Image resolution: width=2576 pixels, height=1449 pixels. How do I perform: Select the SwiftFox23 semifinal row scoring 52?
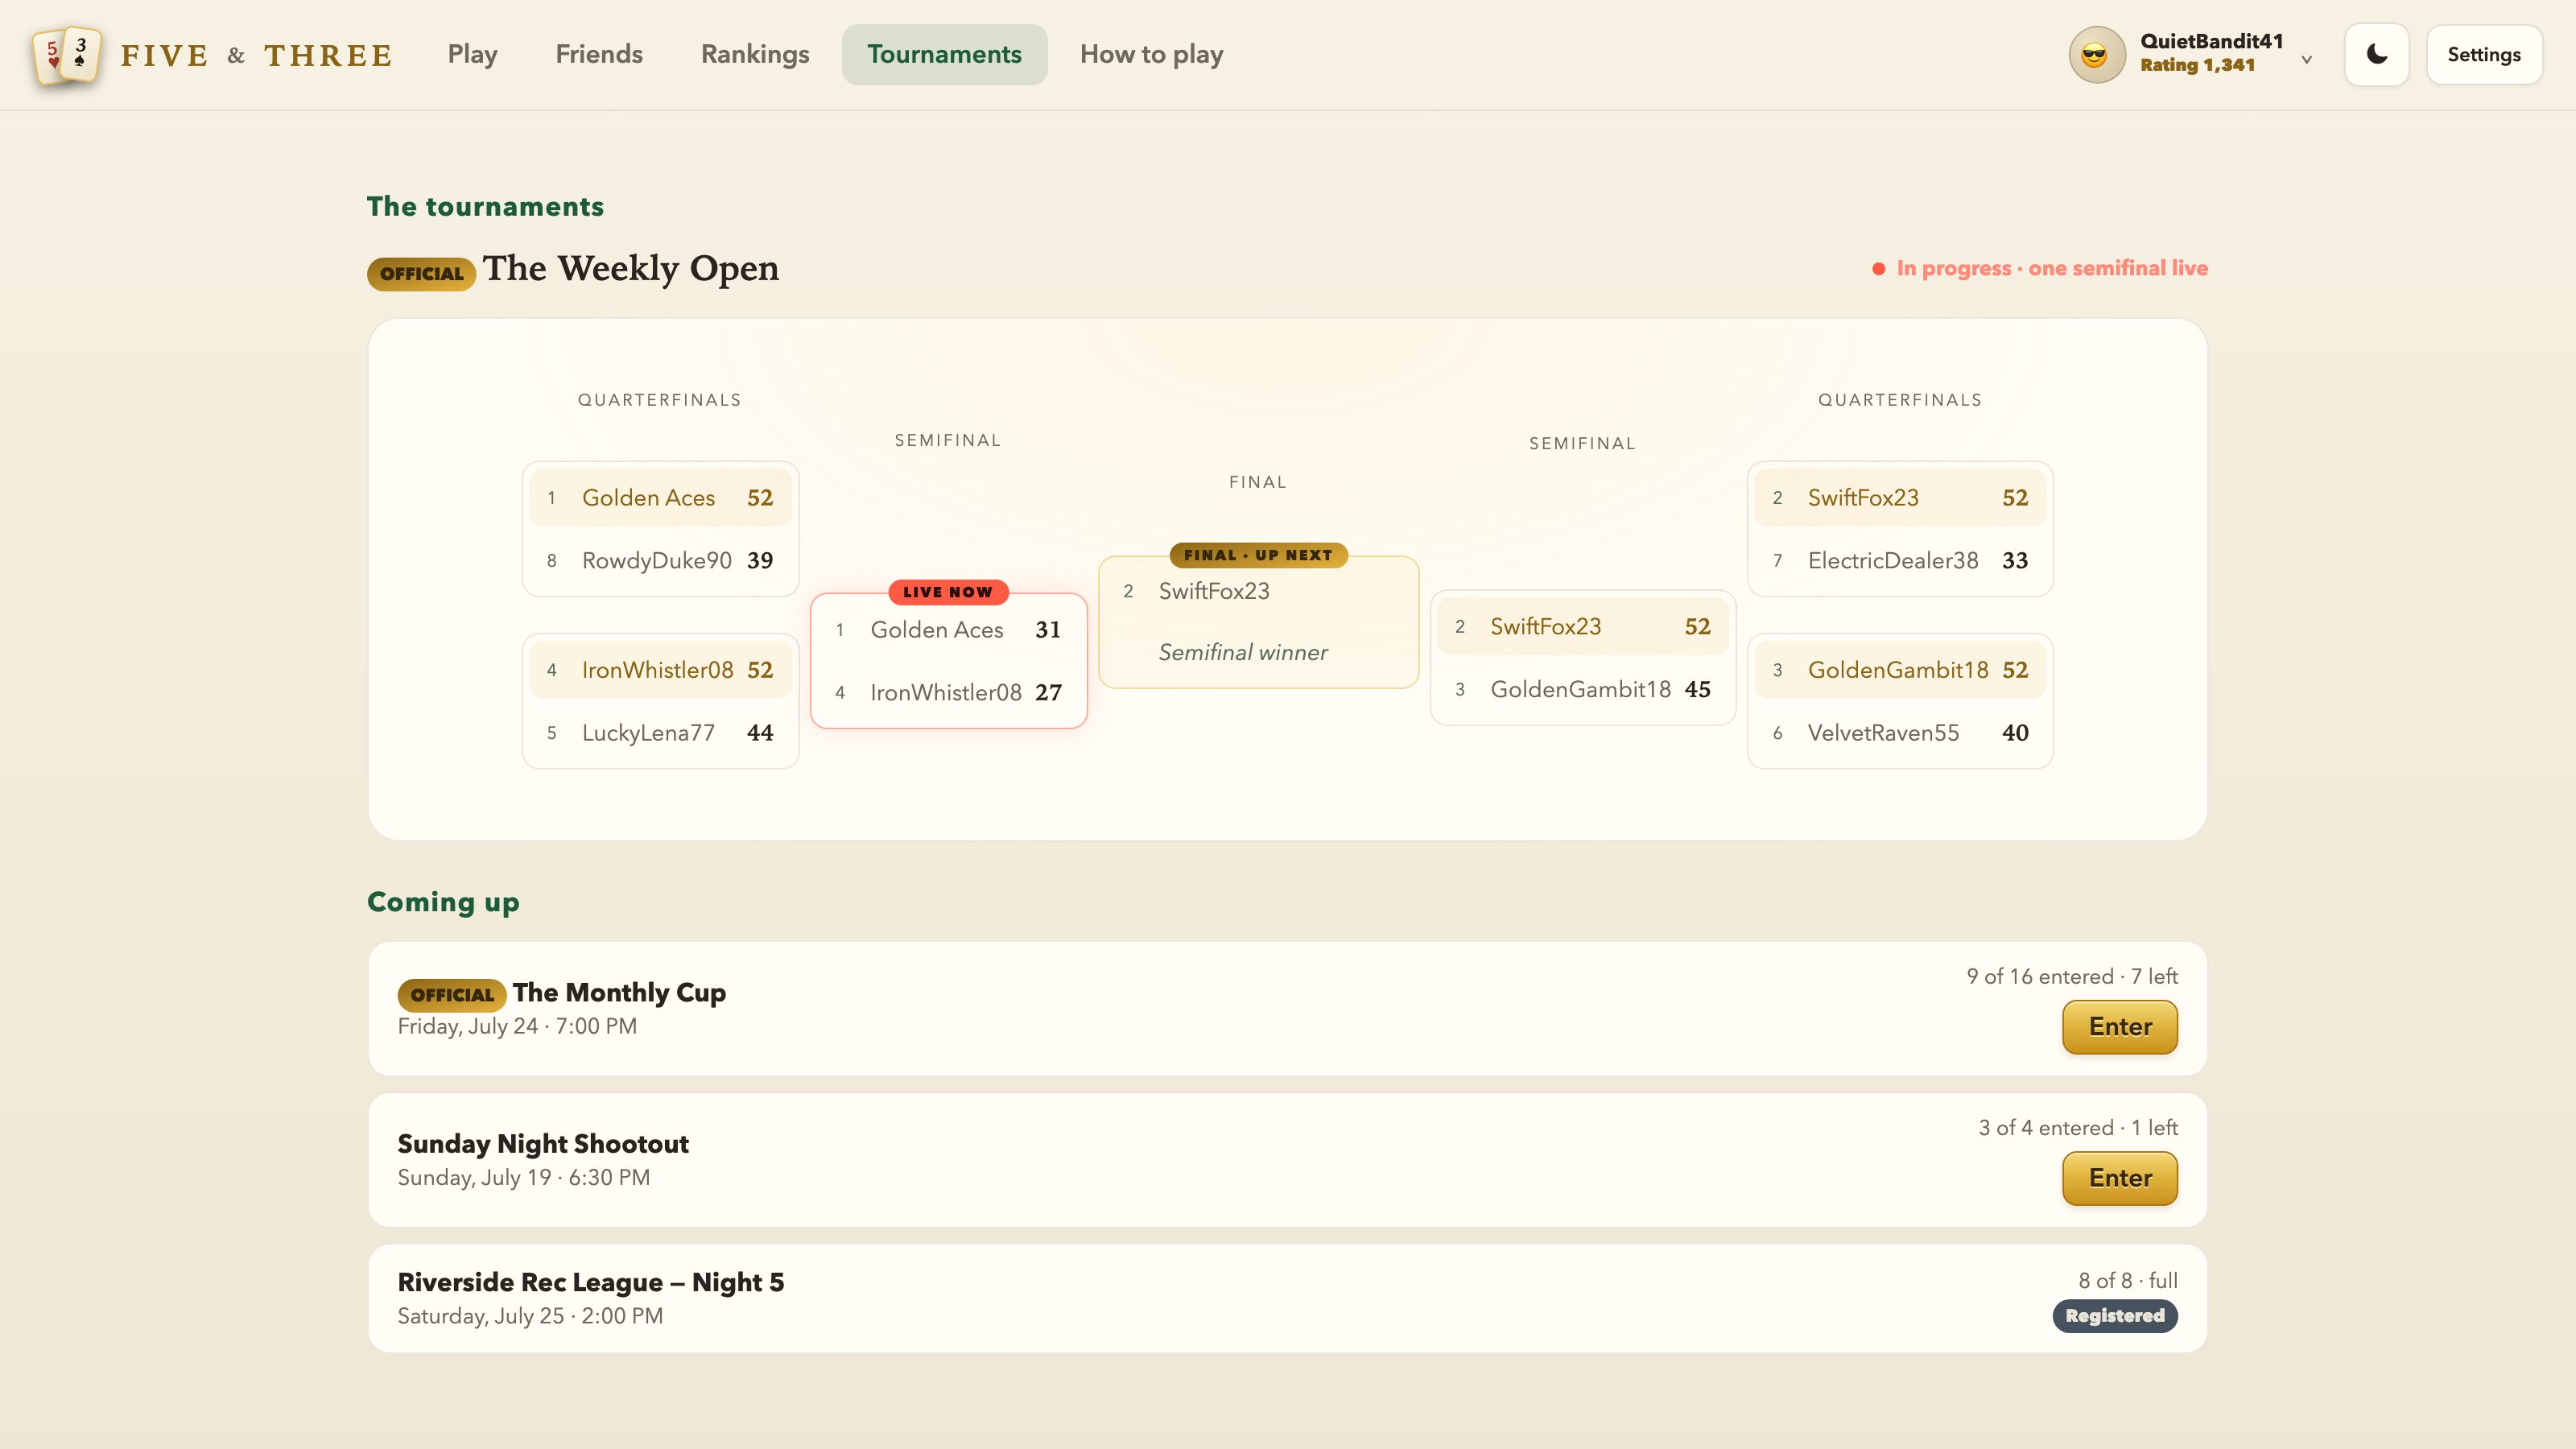[x=1583, y=627]
